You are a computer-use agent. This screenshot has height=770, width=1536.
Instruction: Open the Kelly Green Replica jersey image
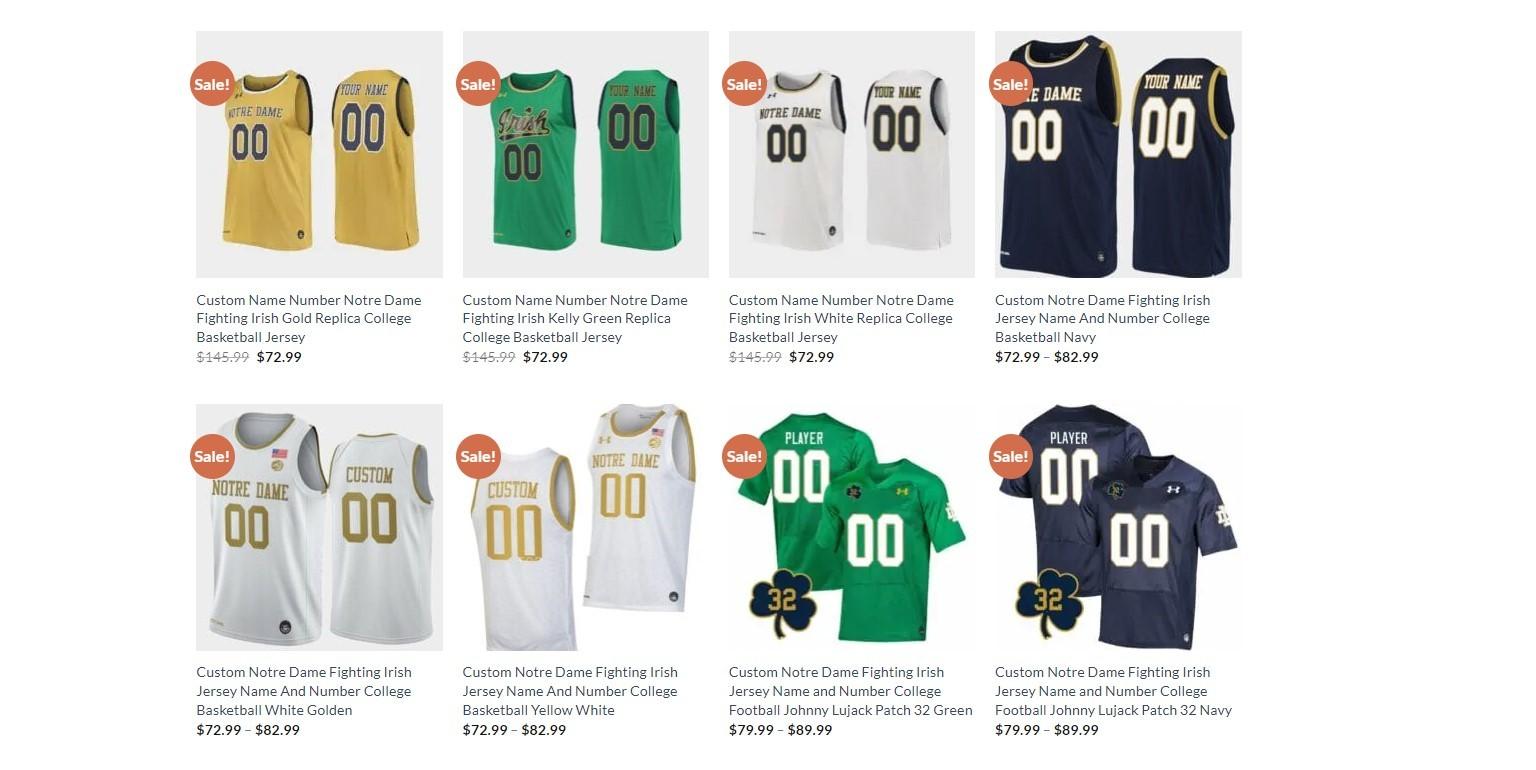[x=585, y=154]
